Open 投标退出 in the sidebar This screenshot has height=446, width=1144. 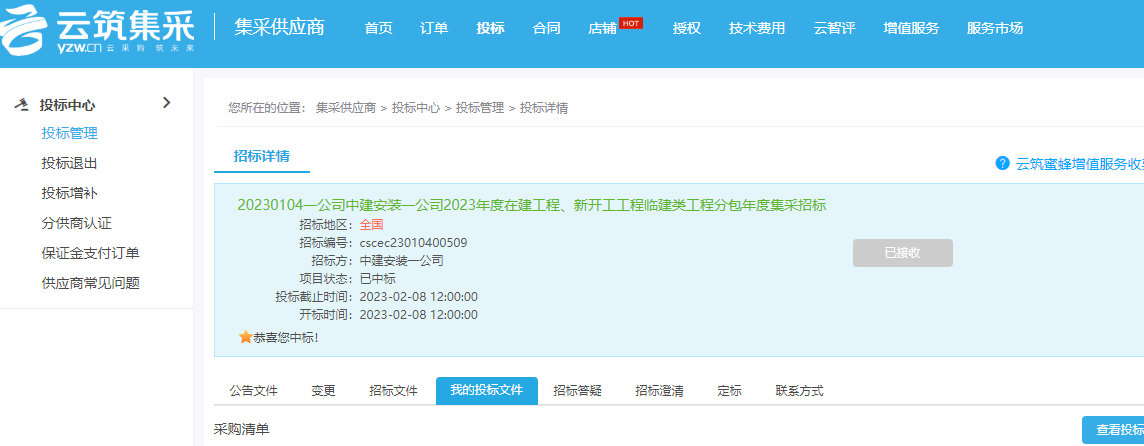point(69,163)
